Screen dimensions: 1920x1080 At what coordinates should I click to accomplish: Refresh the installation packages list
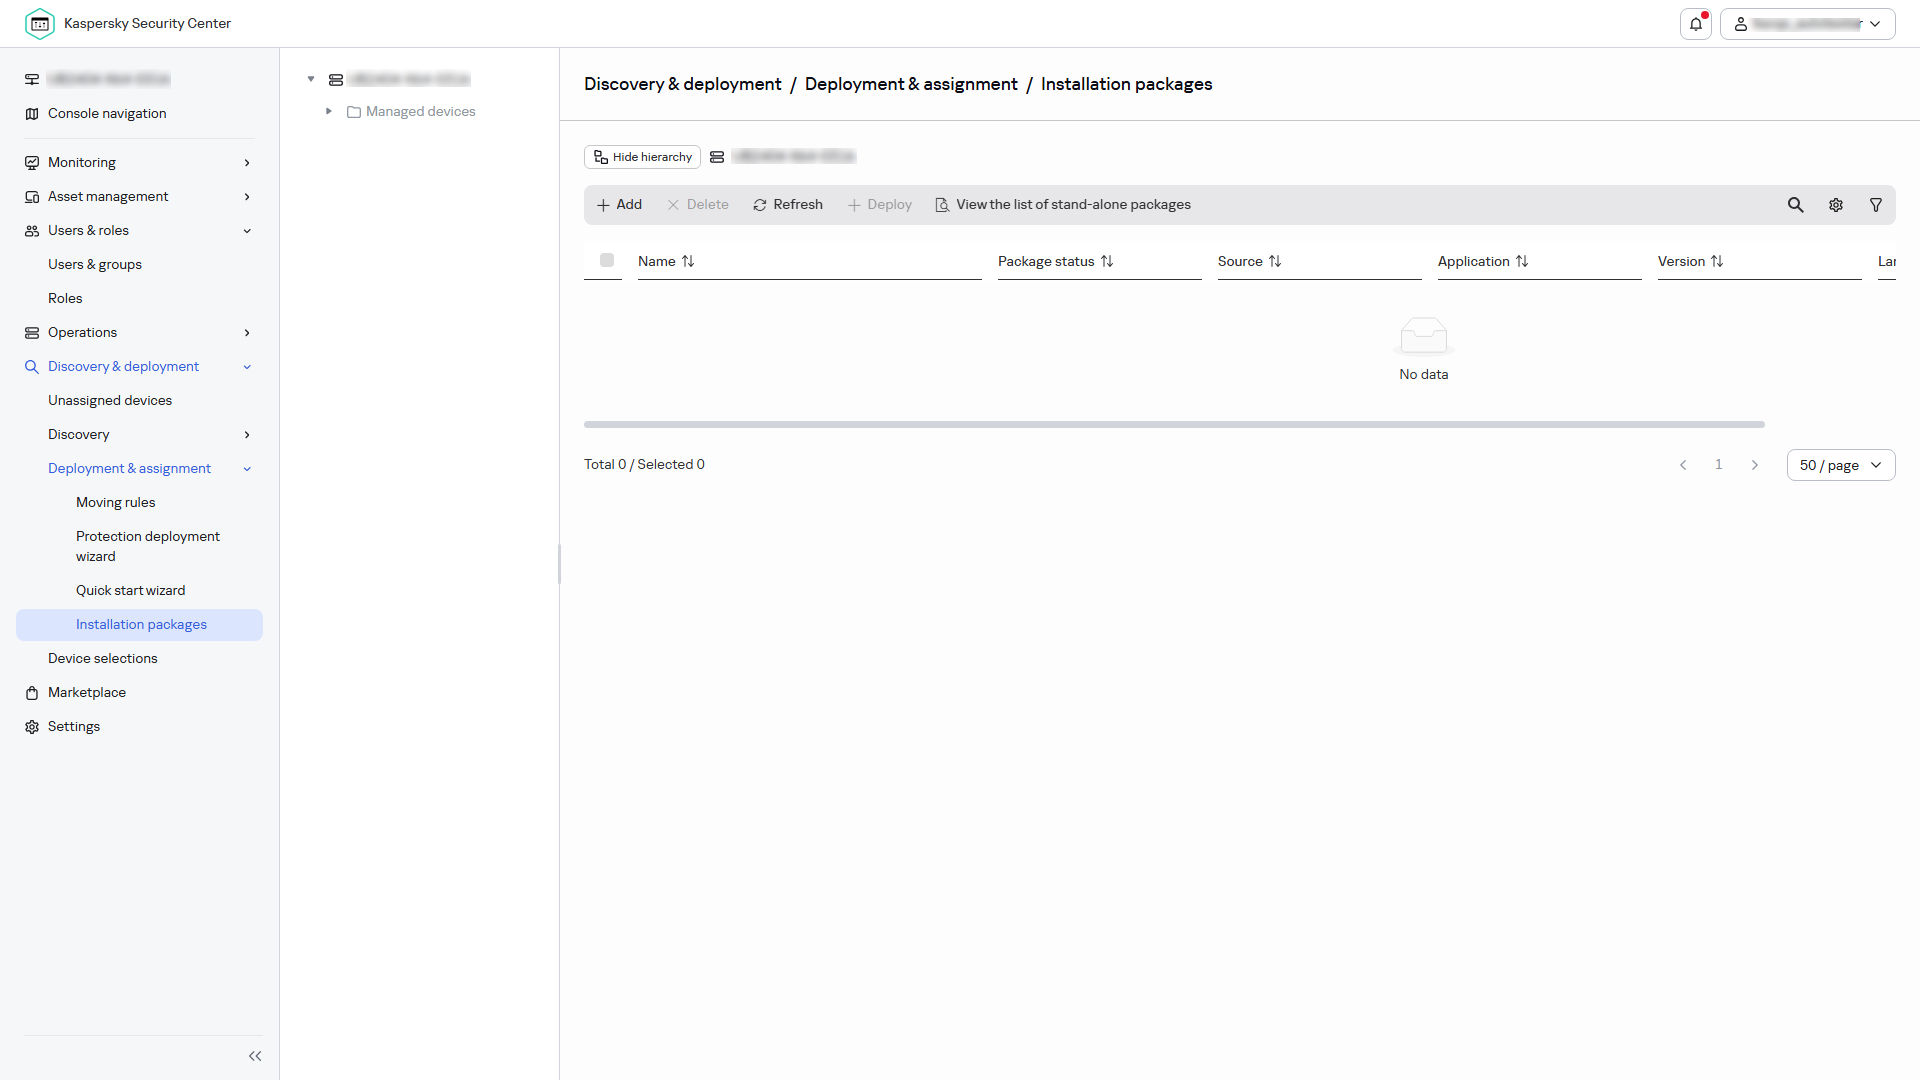click(788, 205)
